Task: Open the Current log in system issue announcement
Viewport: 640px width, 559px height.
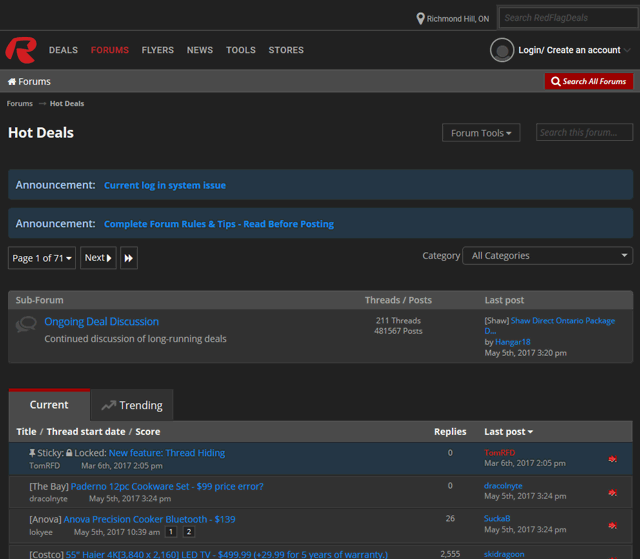Action: [165, 185]
